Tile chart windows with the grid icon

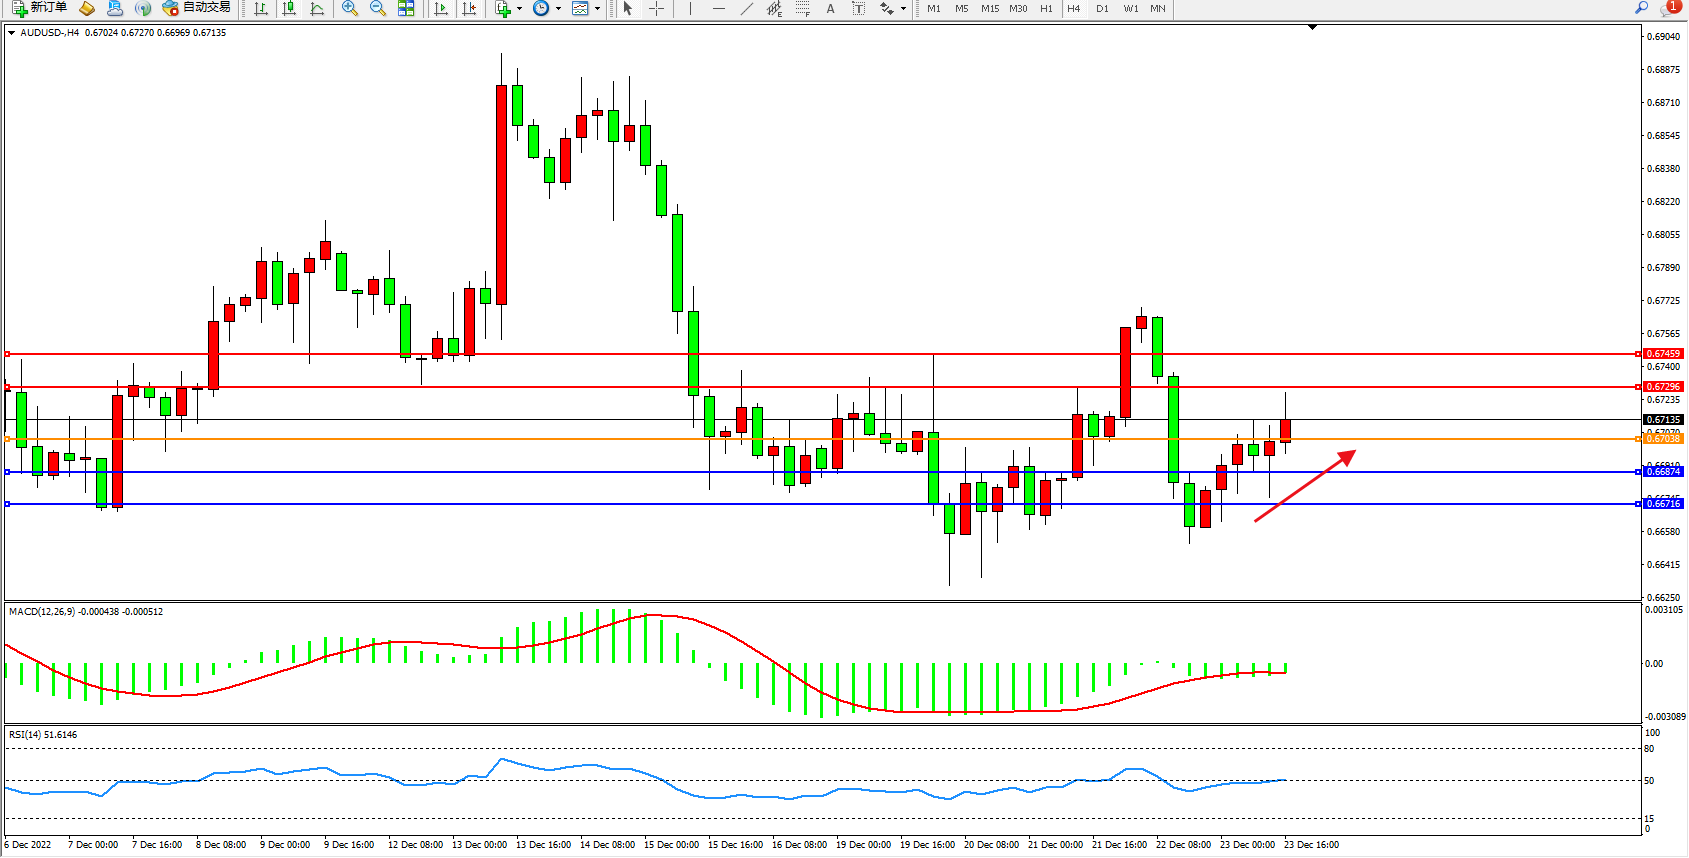(x=406, y=9)
